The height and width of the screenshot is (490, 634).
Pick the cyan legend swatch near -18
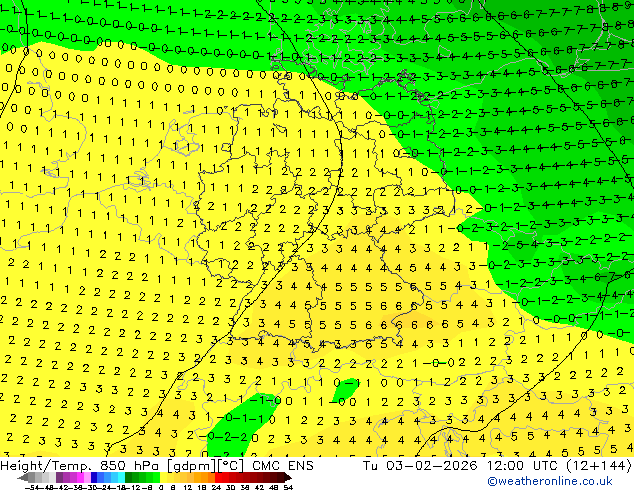pyautogui.click(x=121, y=477)
